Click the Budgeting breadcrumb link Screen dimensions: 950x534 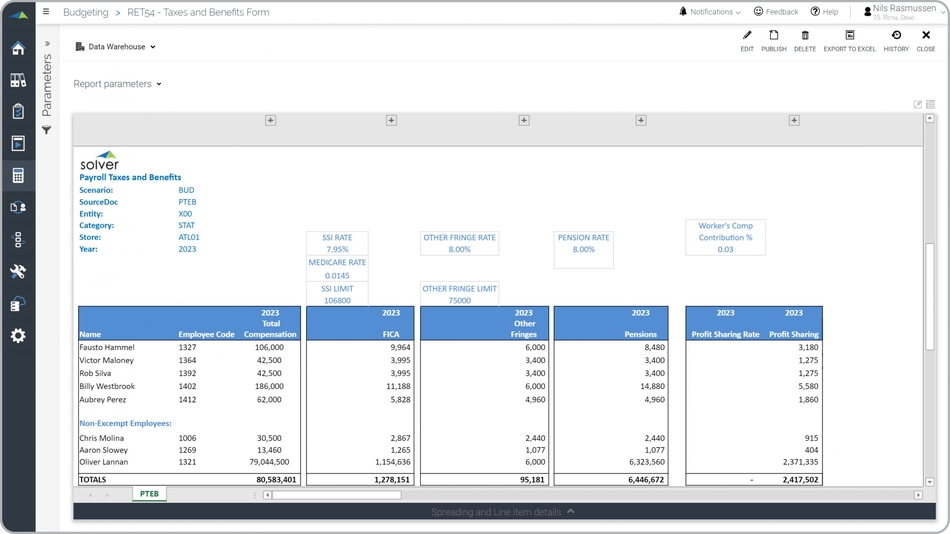click(x=85, y=13)
